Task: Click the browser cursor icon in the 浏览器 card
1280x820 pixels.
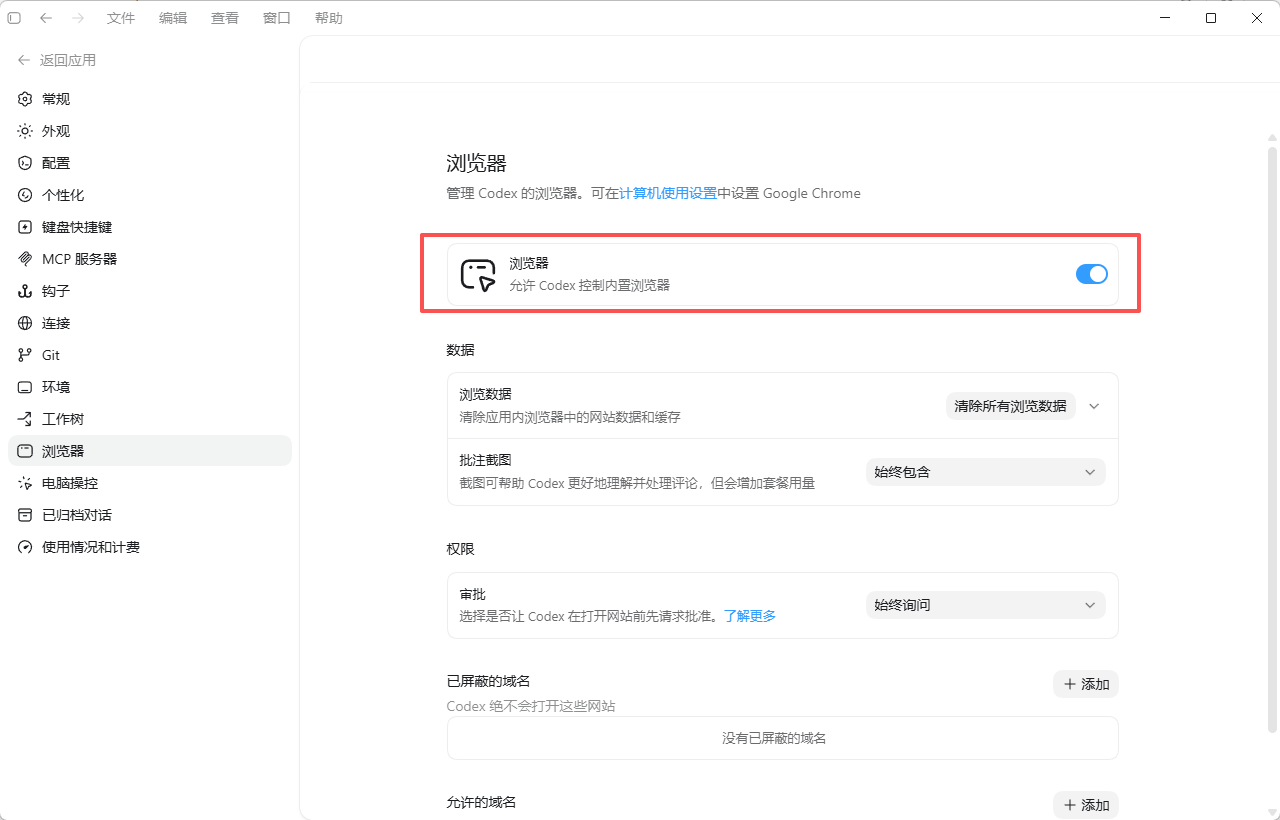Action: click(478, 275)
